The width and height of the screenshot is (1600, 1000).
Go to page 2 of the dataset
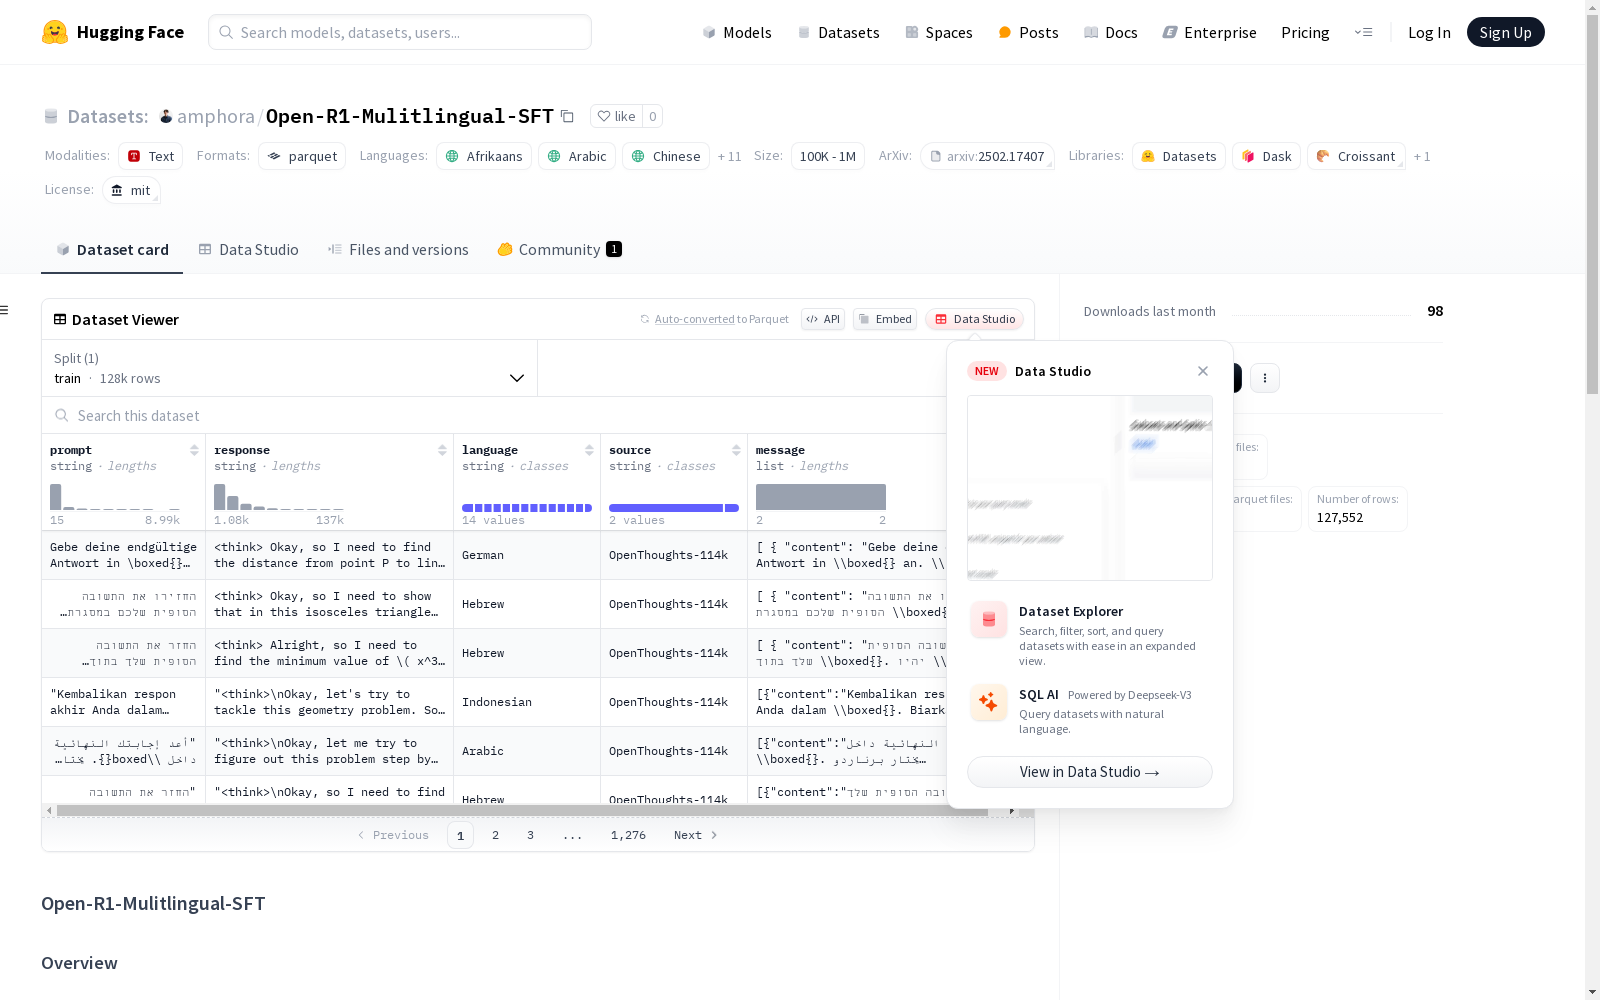coord(495,835)
